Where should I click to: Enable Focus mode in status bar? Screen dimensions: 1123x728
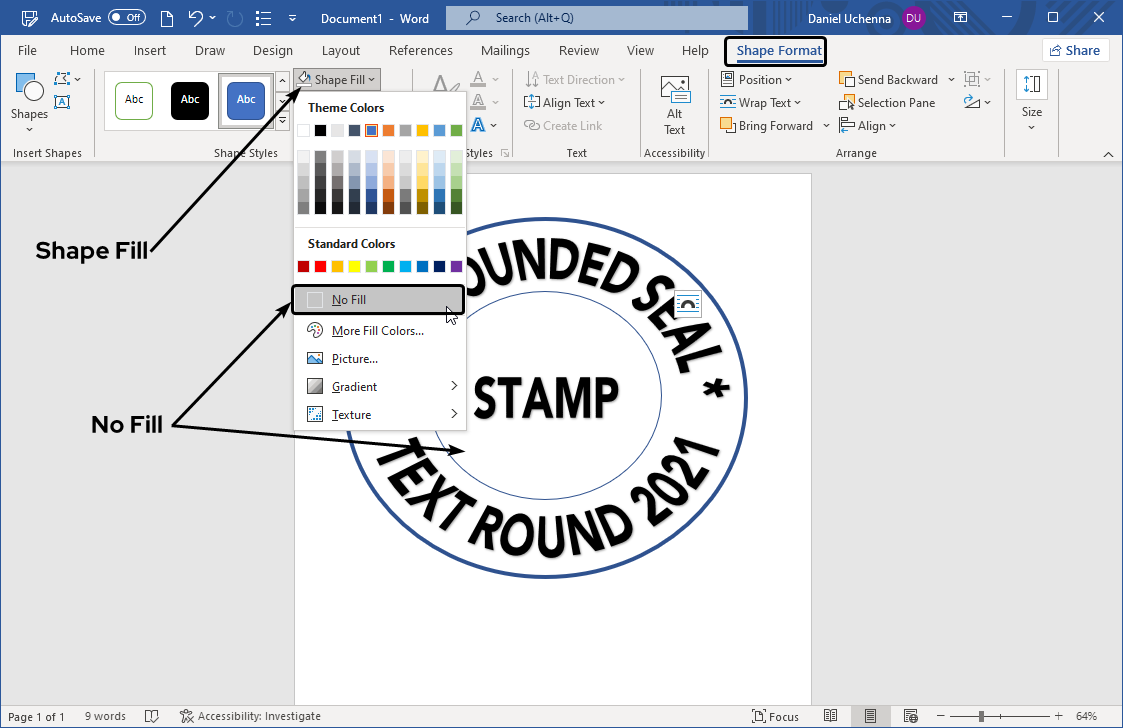(x=776, y=715)
